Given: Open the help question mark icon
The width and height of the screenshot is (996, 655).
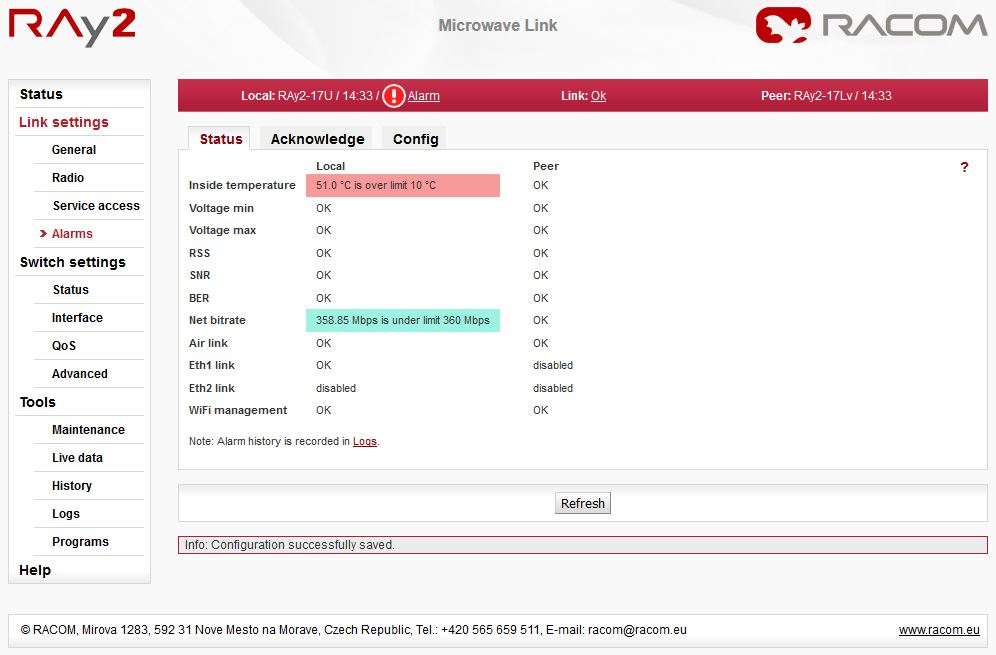Looking at the screenshot, I should coord(964,167).
